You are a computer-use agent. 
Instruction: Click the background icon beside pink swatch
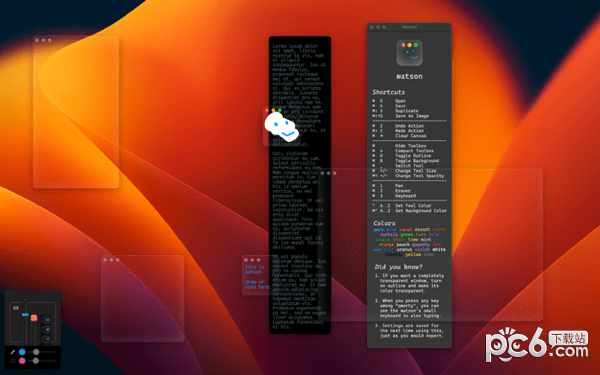click(x=13, y=361)
